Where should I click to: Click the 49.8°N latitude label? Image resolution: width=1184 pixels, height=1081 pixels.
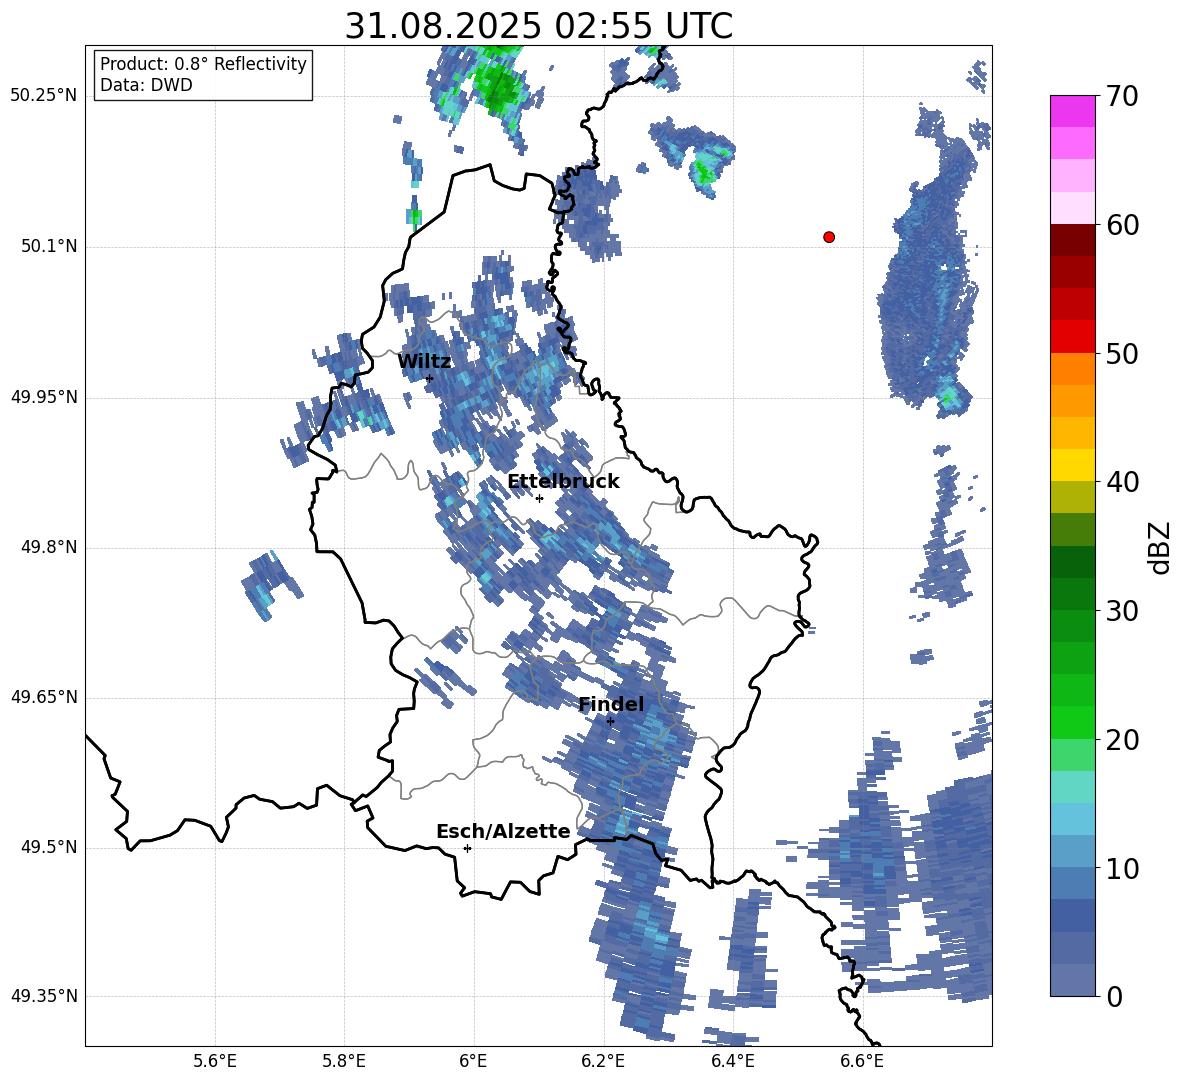49,547
